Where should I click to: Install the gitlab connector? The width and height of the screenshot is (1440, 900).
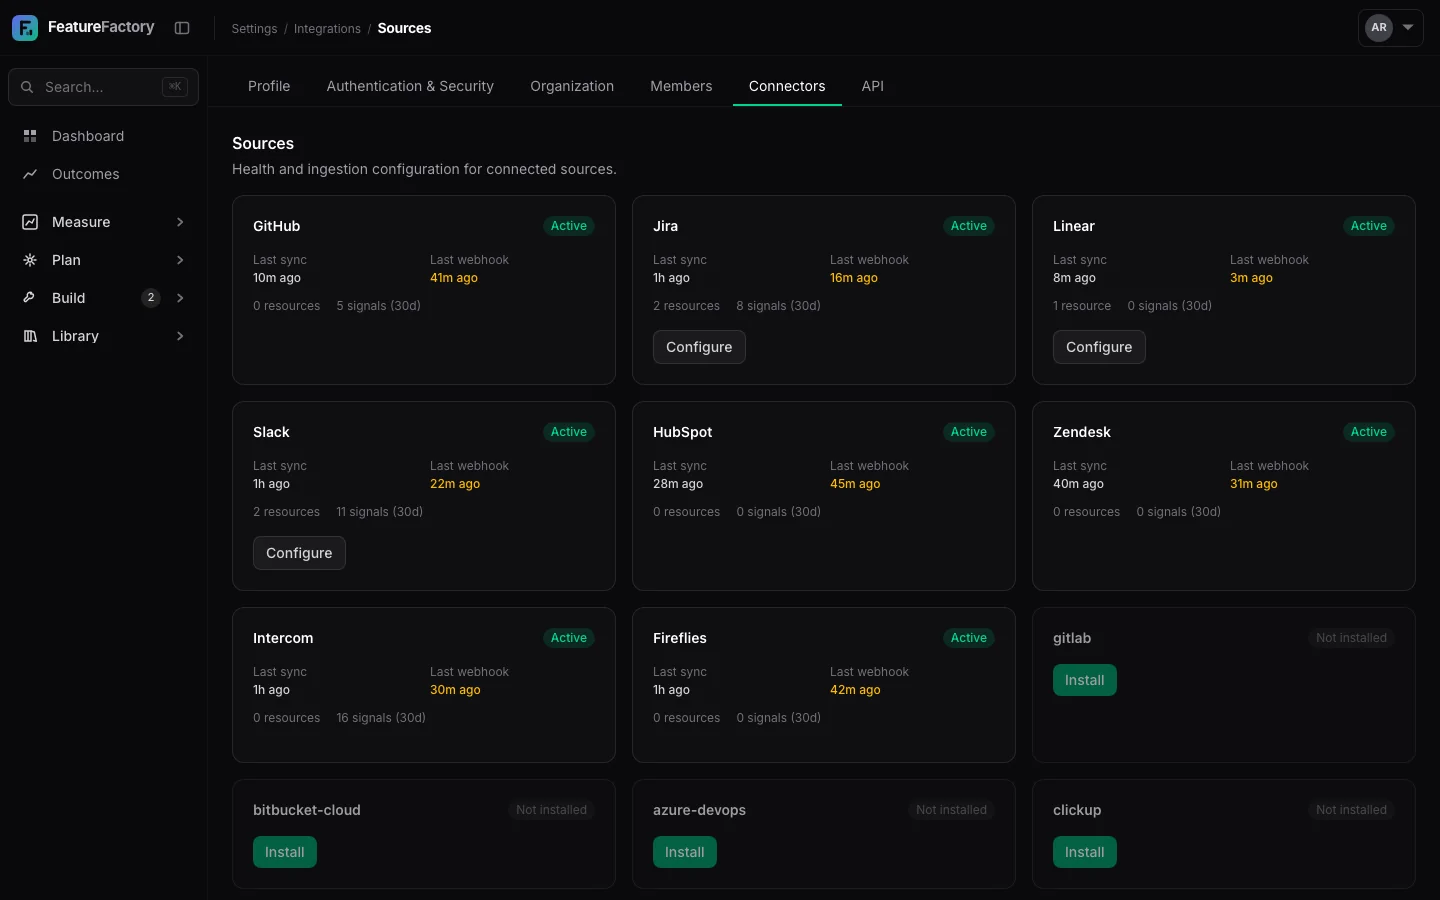(x=1085, y=680)
